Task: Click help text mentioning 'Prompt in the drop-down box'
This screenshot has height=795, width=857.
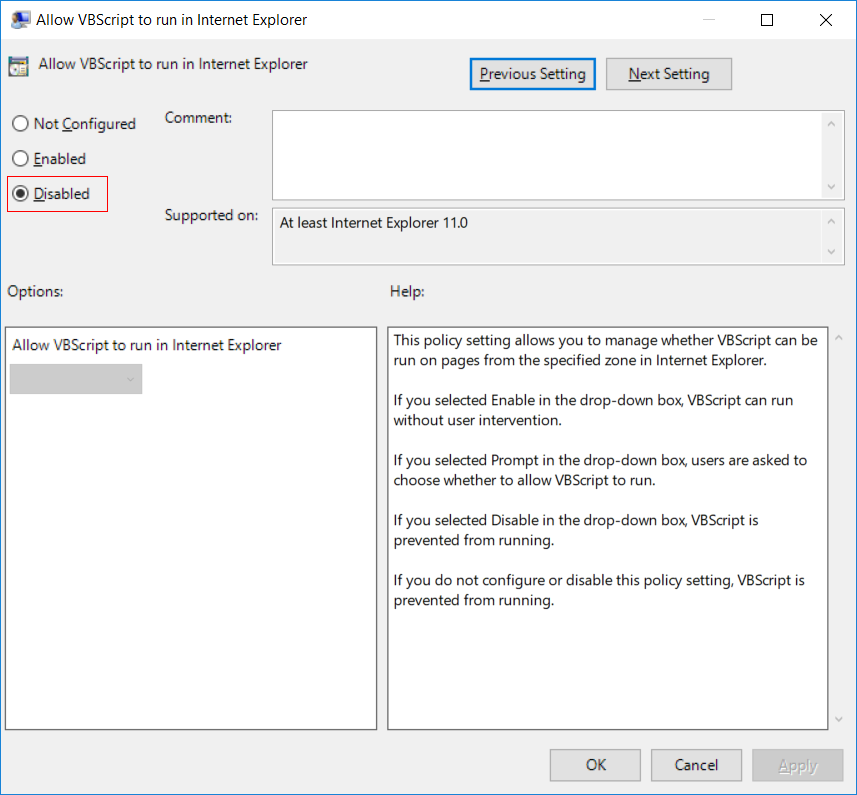Action: pyautogui.click(x=600, y=470)
